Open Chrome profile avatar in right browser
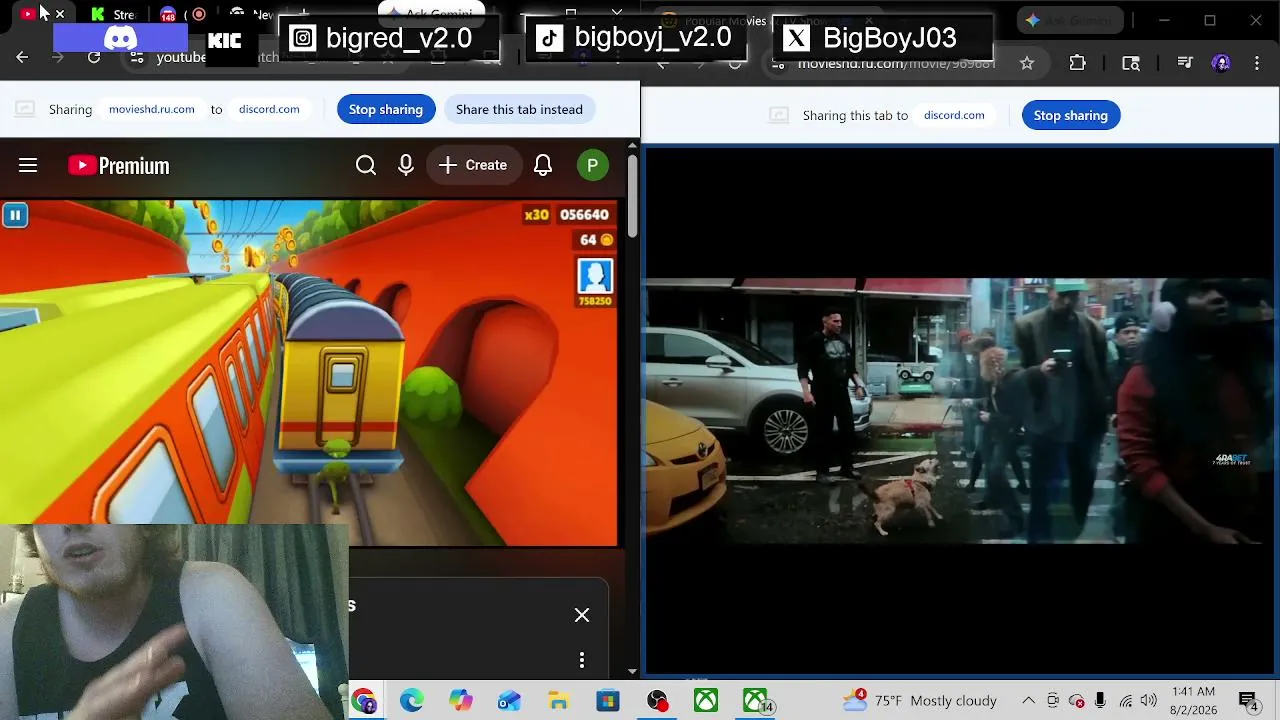Image resolution: width=1280 pixels, height=720 pixels. [1221, 63]
